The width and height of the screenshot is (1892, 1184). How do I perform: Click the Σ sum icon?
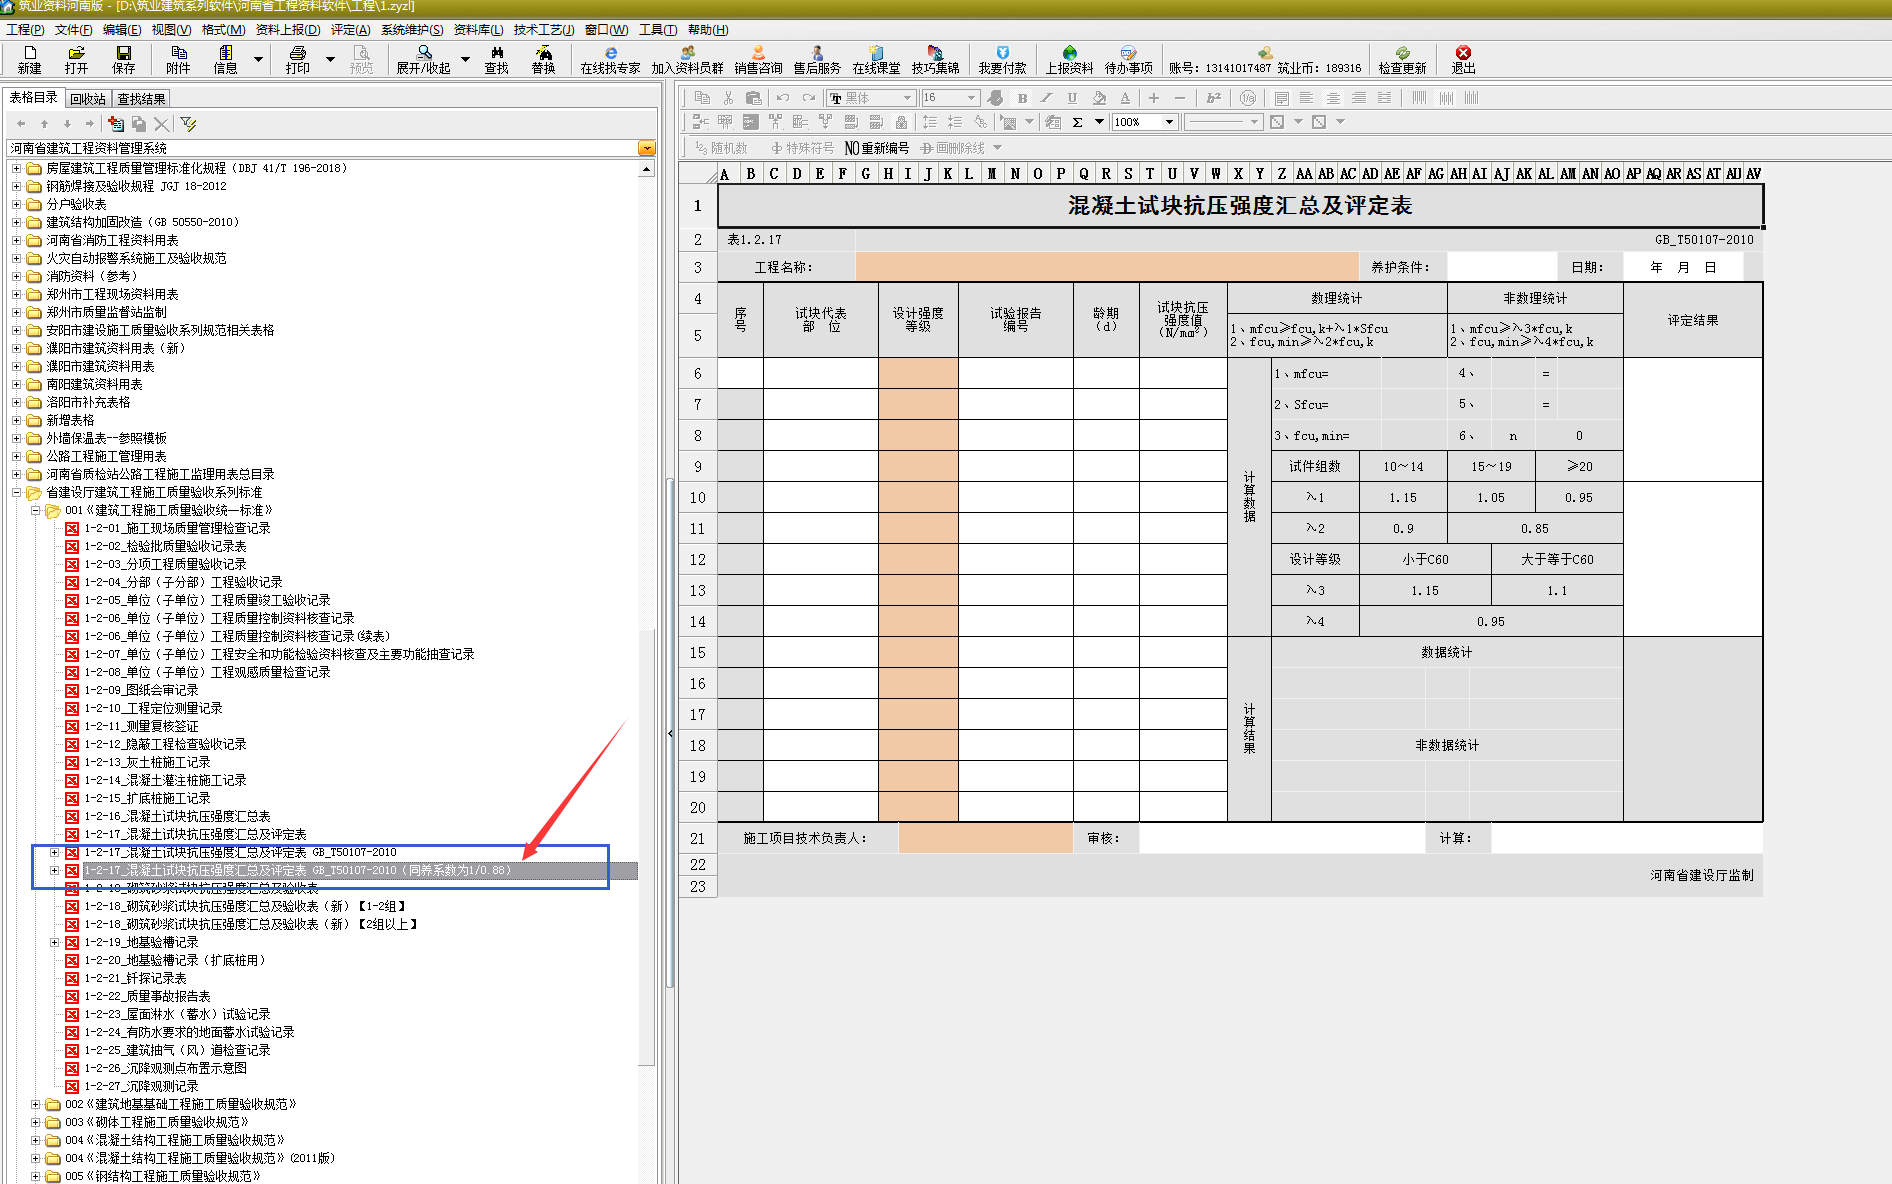[1077, 122]
